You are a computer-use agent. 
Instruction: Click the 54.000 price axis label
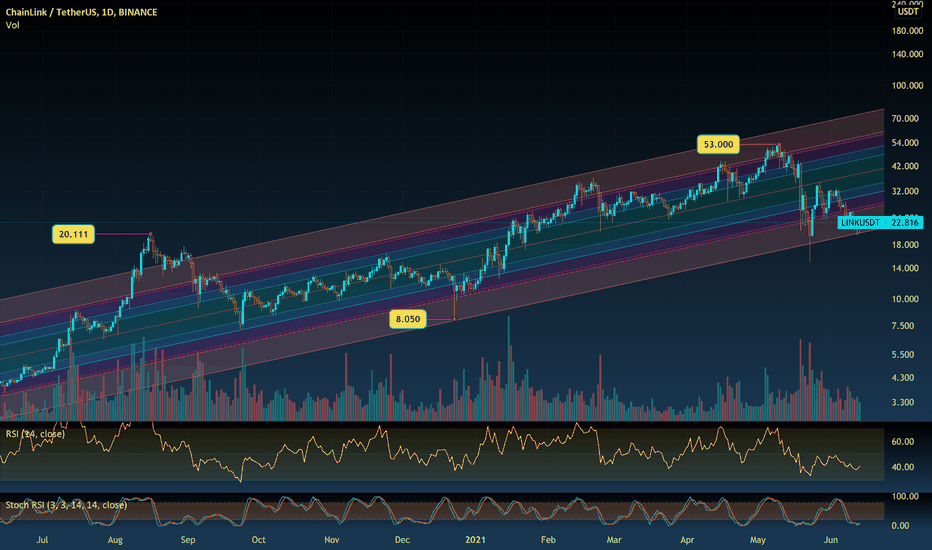pos(905,143)
